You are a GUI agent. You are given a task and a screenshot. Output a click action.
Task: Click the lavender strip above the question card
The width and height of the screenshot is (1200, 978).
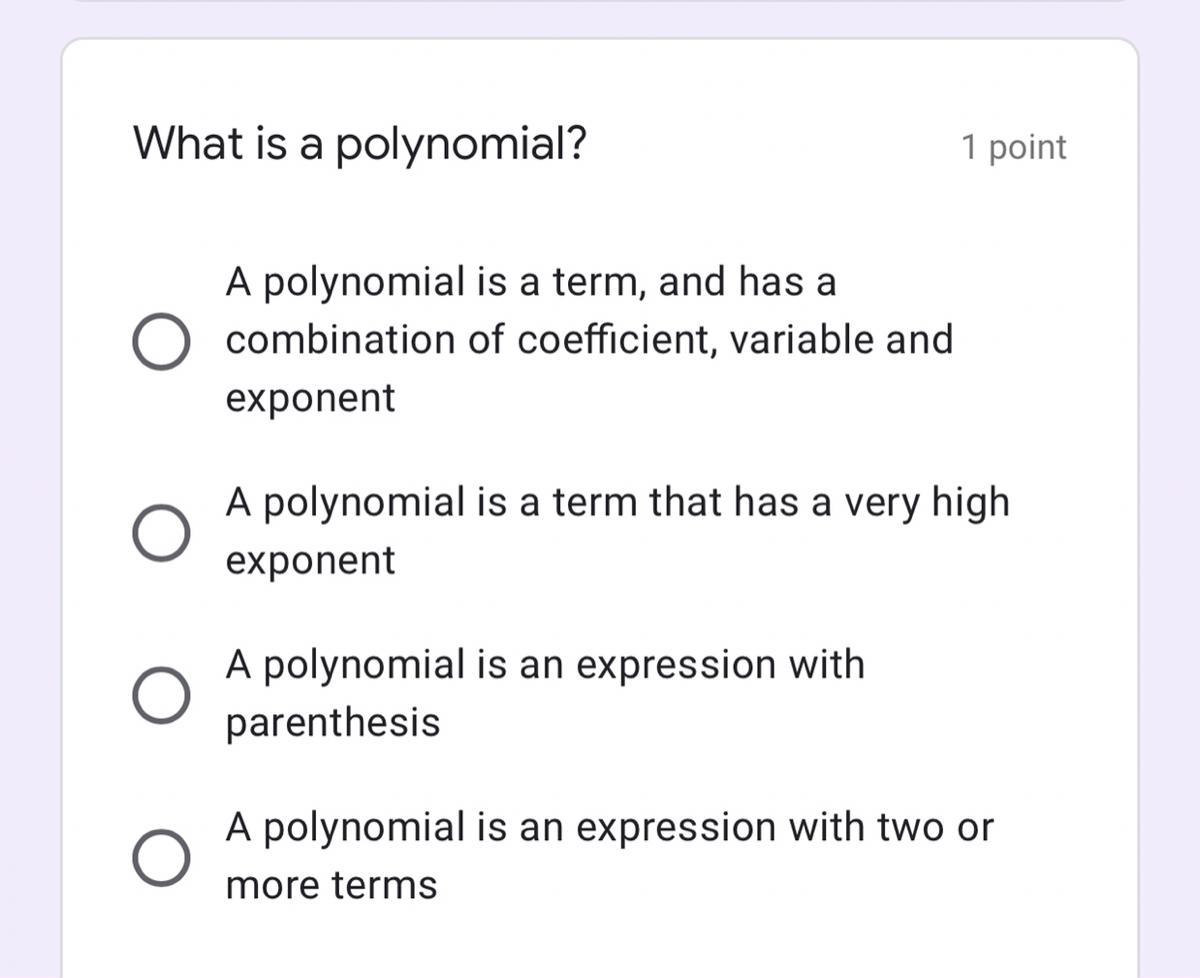[600, 20]
